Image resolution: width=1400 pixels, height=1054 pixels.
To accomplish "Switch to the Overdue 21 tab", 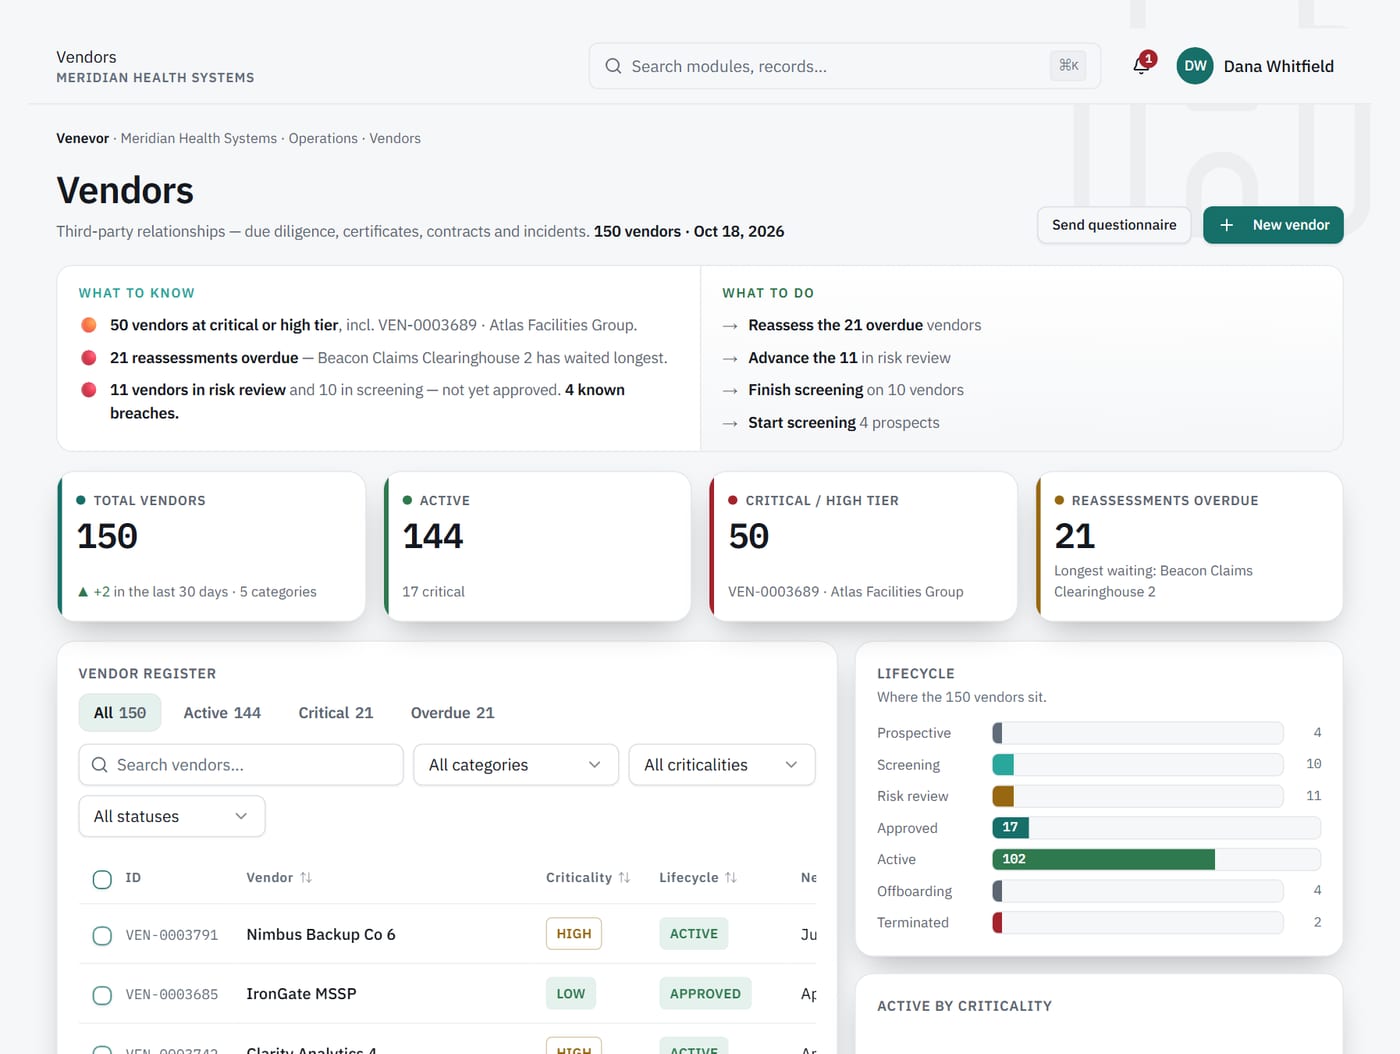I will tap(453, 713).
